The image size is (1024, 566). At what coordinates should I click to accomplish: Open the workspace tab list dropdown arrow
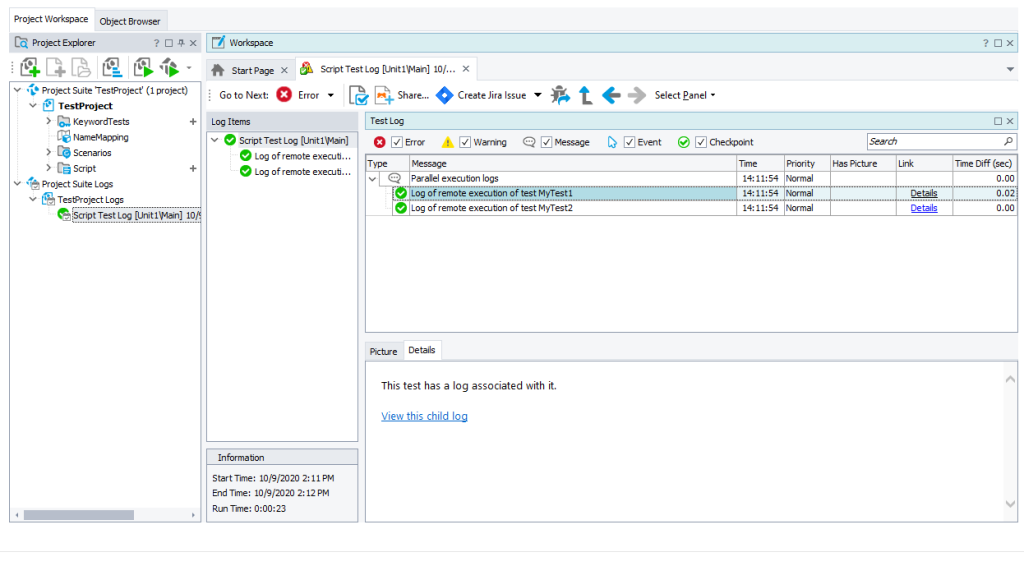click(1010, 69)
